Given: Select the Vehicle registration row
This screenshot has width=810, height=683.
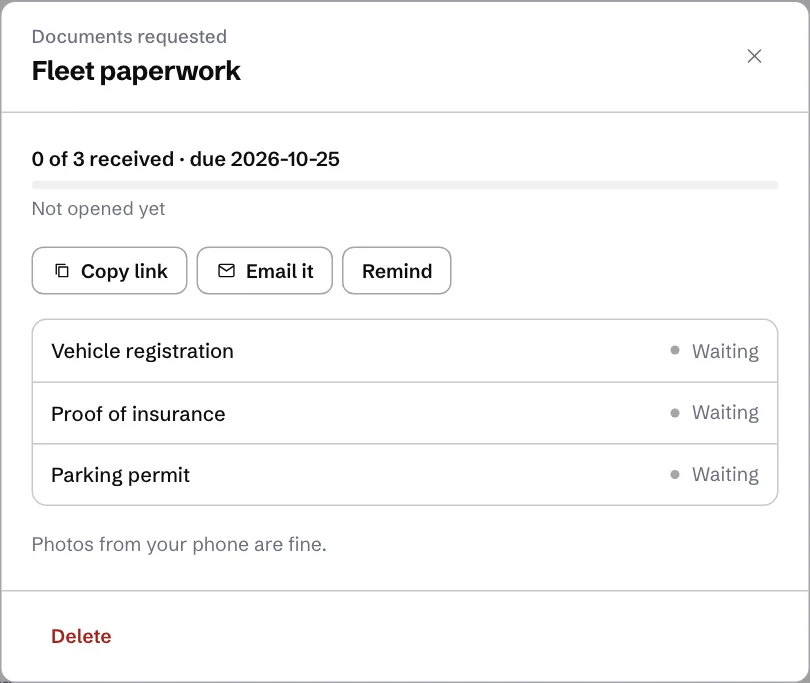Looking at the screenshot, I should coord(405,351).
